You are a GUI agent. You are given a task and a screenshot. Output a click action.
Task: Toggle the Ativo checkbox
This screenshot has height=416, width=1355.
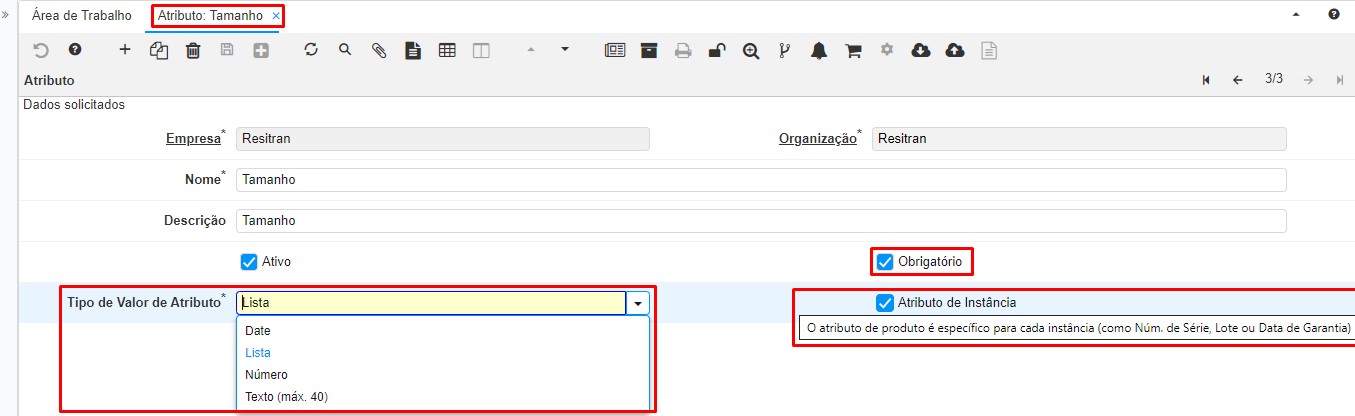(250, 262)
